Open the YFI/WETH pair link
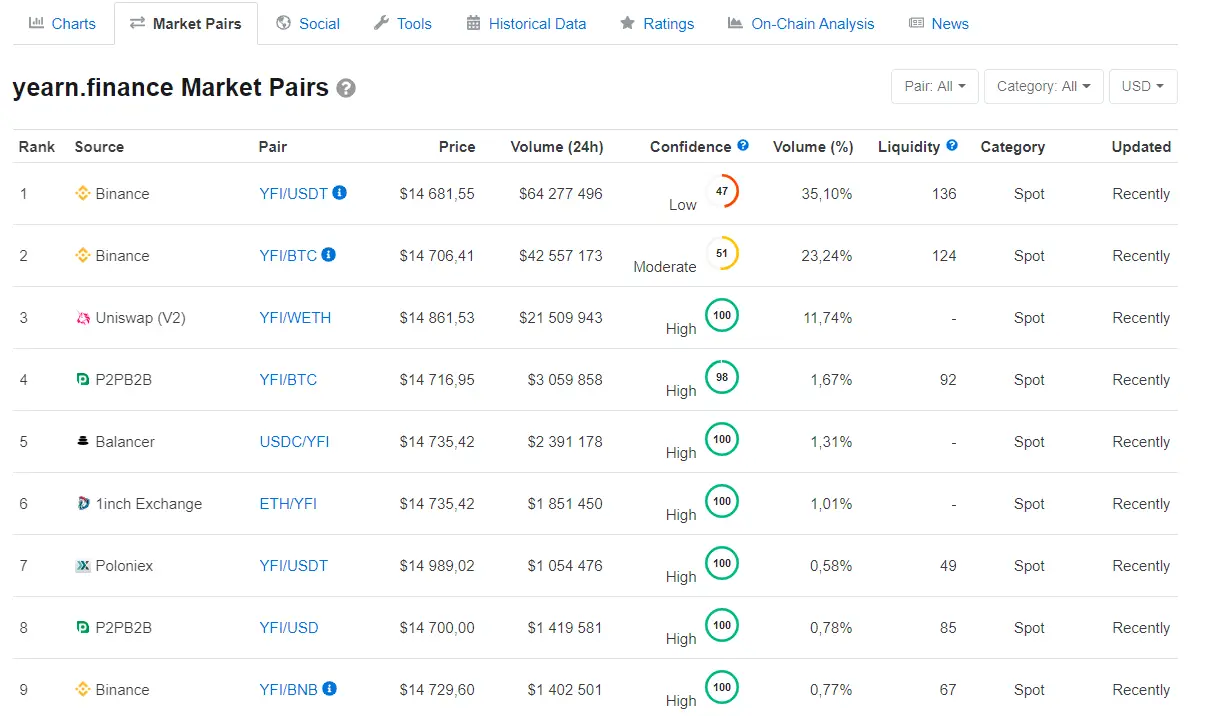This screenshot has height=716, width=1222. tap(295, 318)
